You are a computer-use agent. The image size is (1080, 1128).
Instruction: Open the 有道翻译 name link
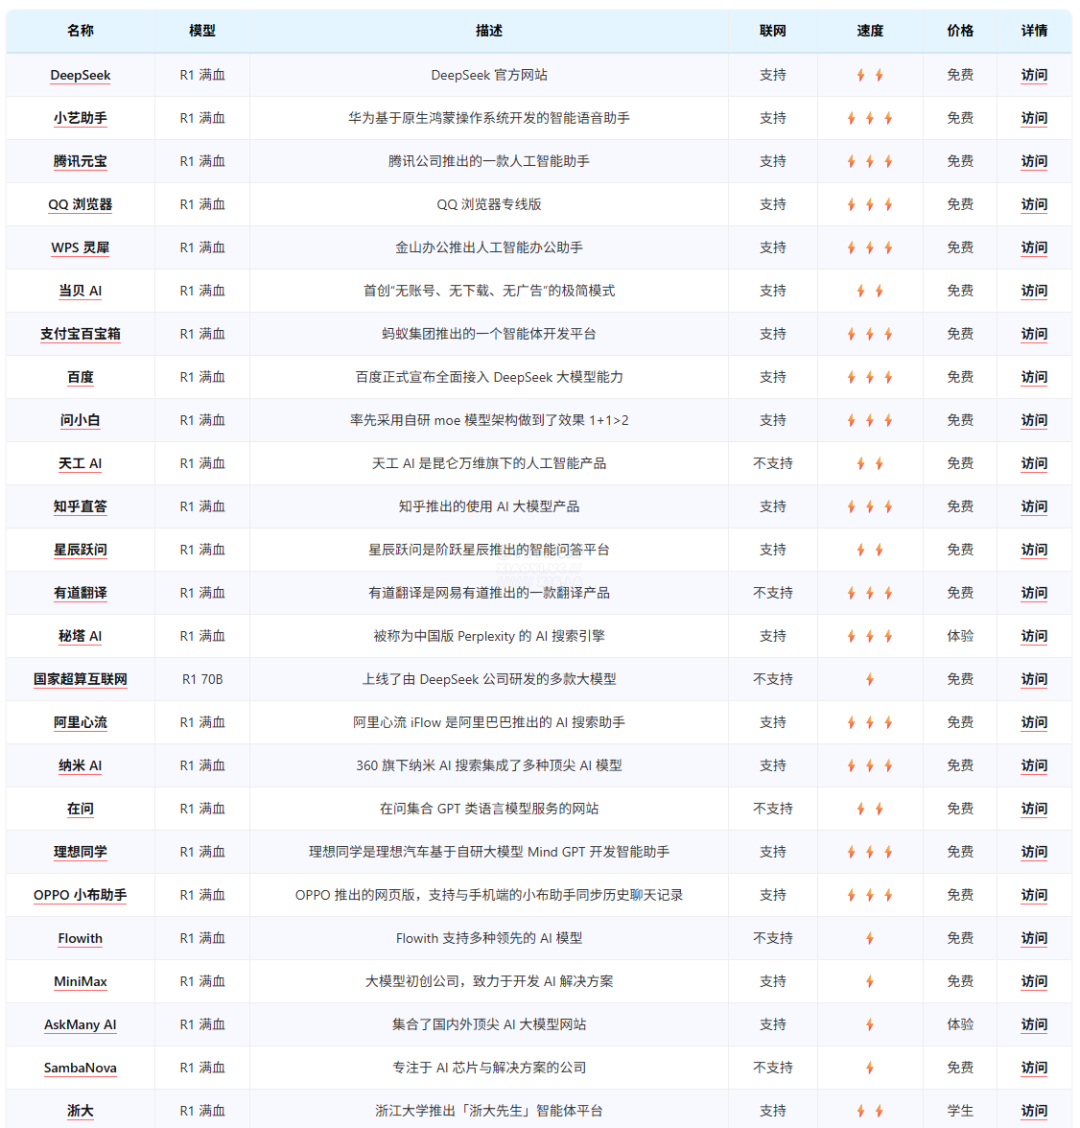(80, 593)
